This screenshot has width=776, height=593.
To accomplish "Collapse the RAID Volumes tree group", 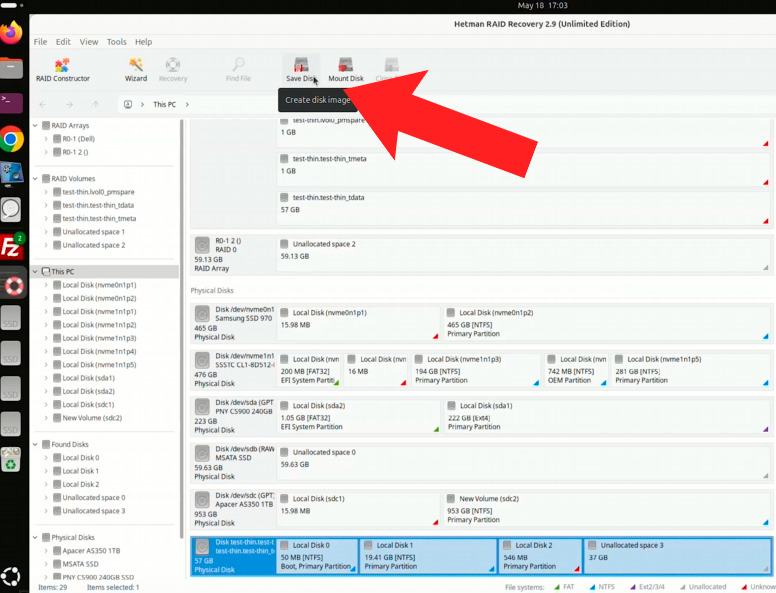I will coord(35,179).
